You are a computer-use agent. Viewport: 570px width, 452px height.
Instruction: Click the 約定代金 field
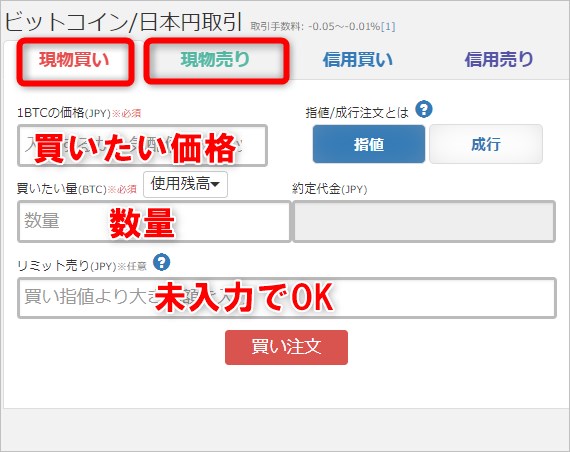click(x=424, y=221)
